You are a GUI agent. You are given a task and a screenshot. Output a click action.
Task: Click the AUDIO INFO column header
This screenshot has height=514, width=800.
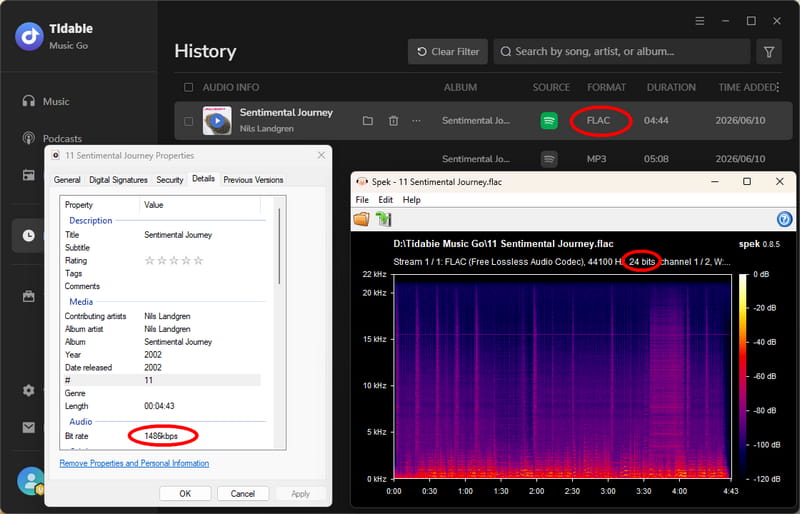(231, 87)
